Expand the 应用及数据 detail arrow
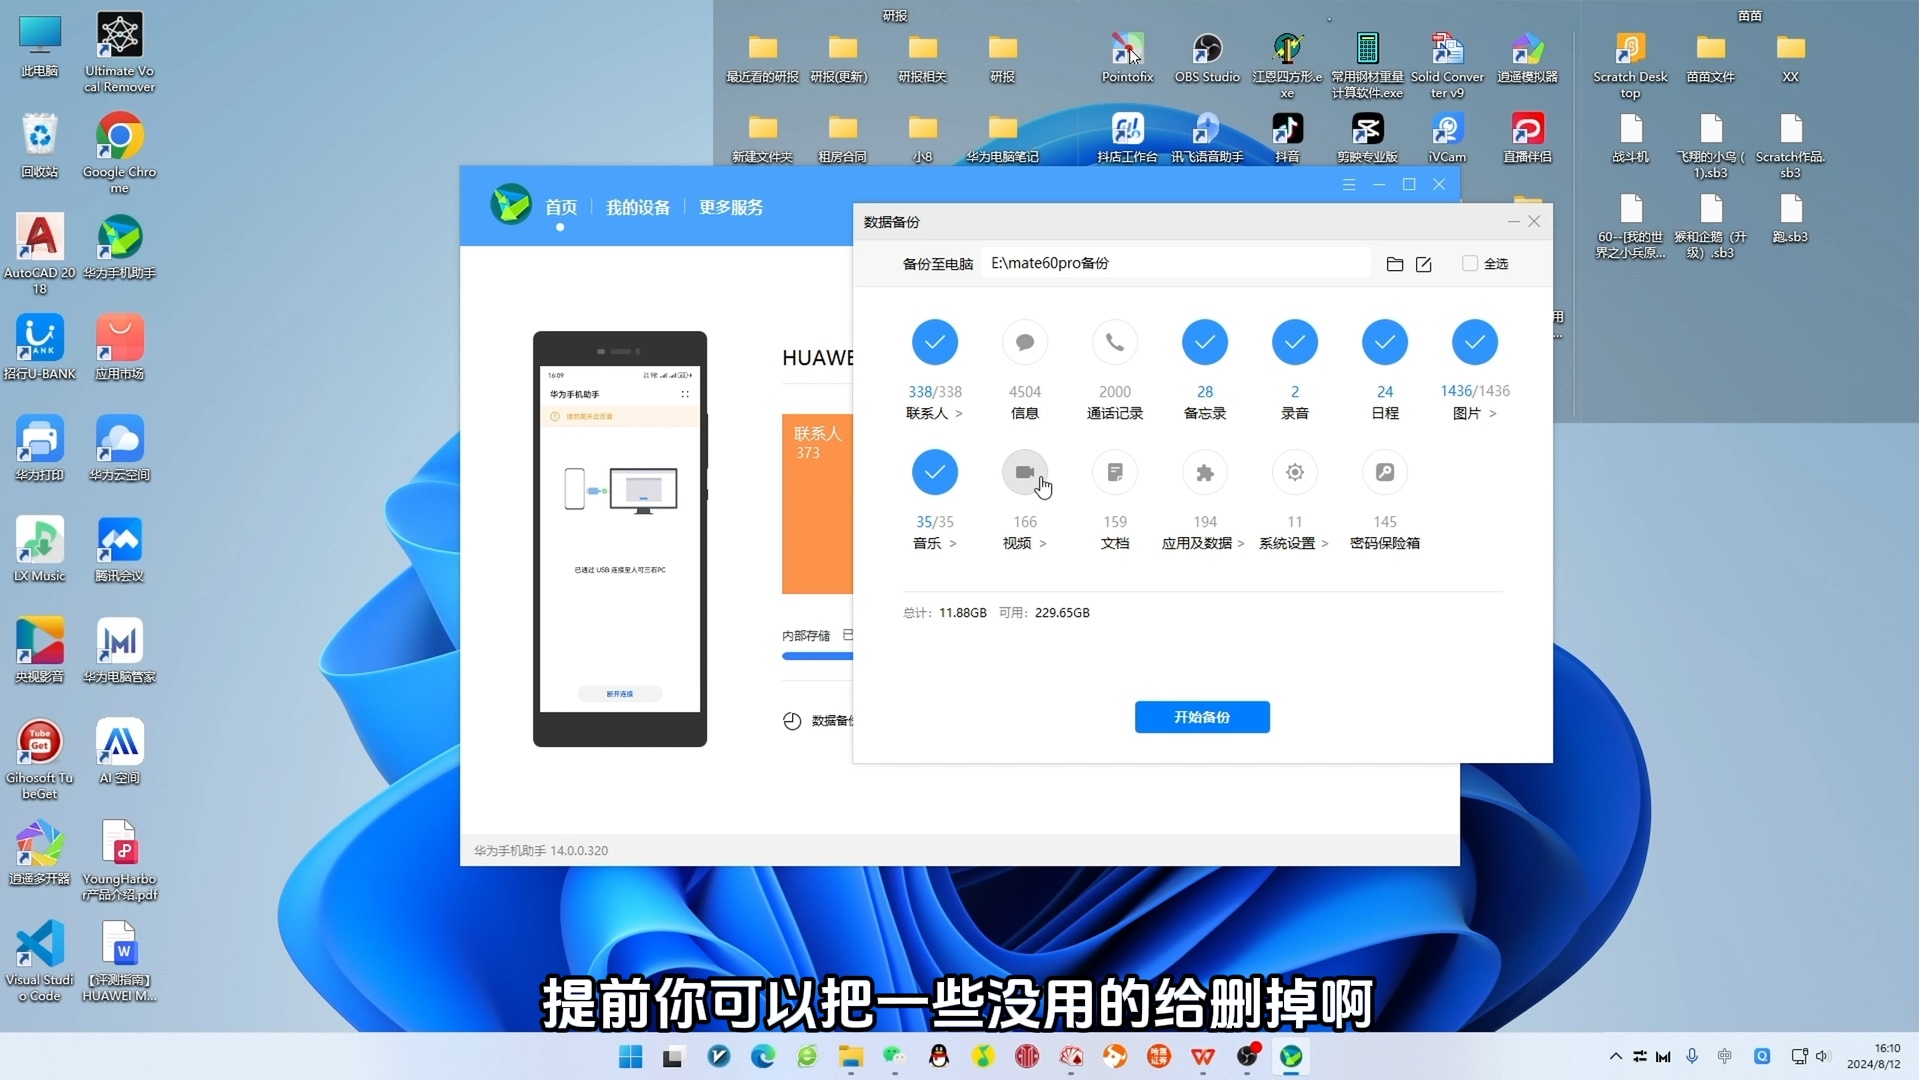The width and height of the screenshot is (1919, 1080). click(1241, 544)
